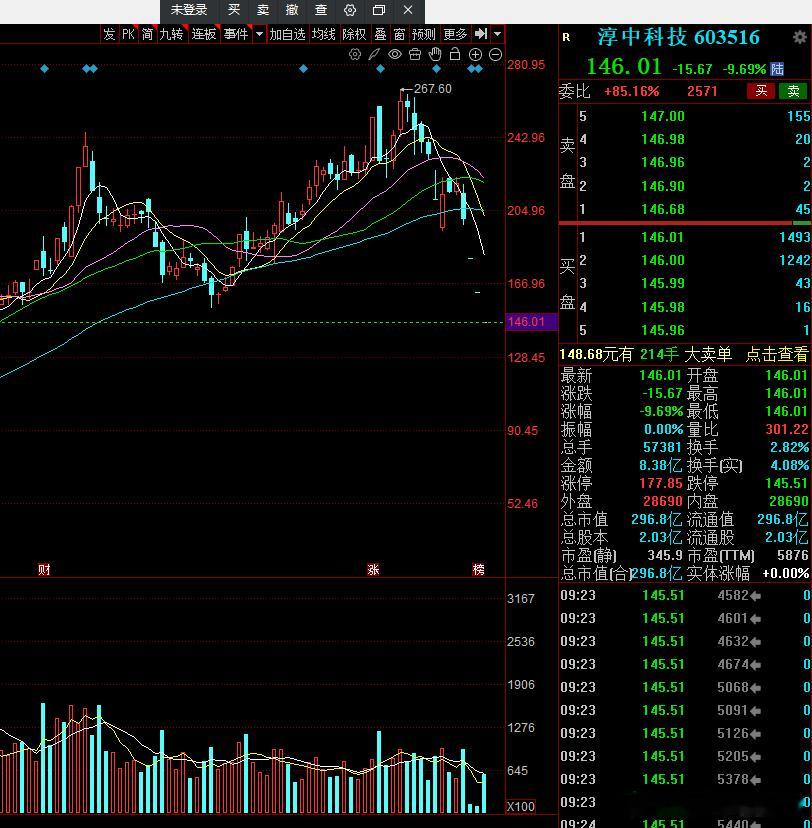Select the drawing pen tool
812x828 pixels.
pyautogui.click(x=374, y=54)
